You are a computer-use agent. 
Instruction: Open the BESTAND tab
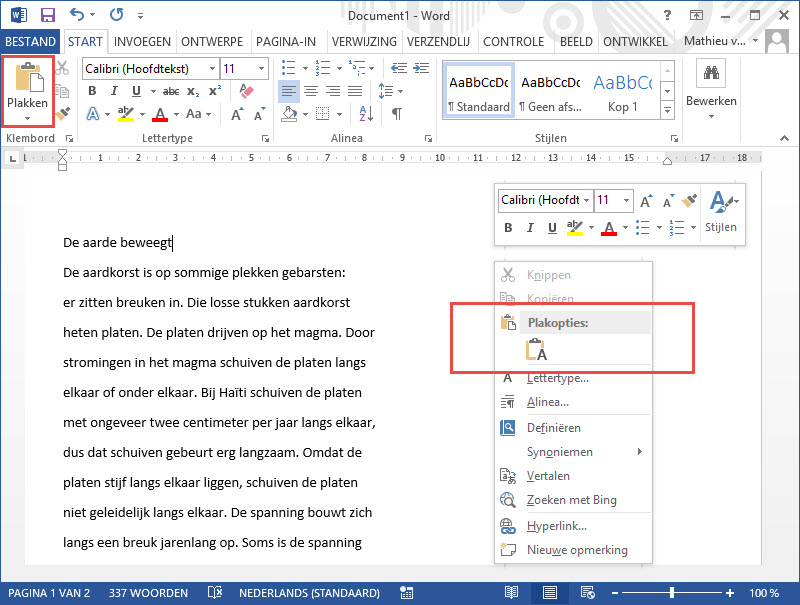[x=31, y=41]
